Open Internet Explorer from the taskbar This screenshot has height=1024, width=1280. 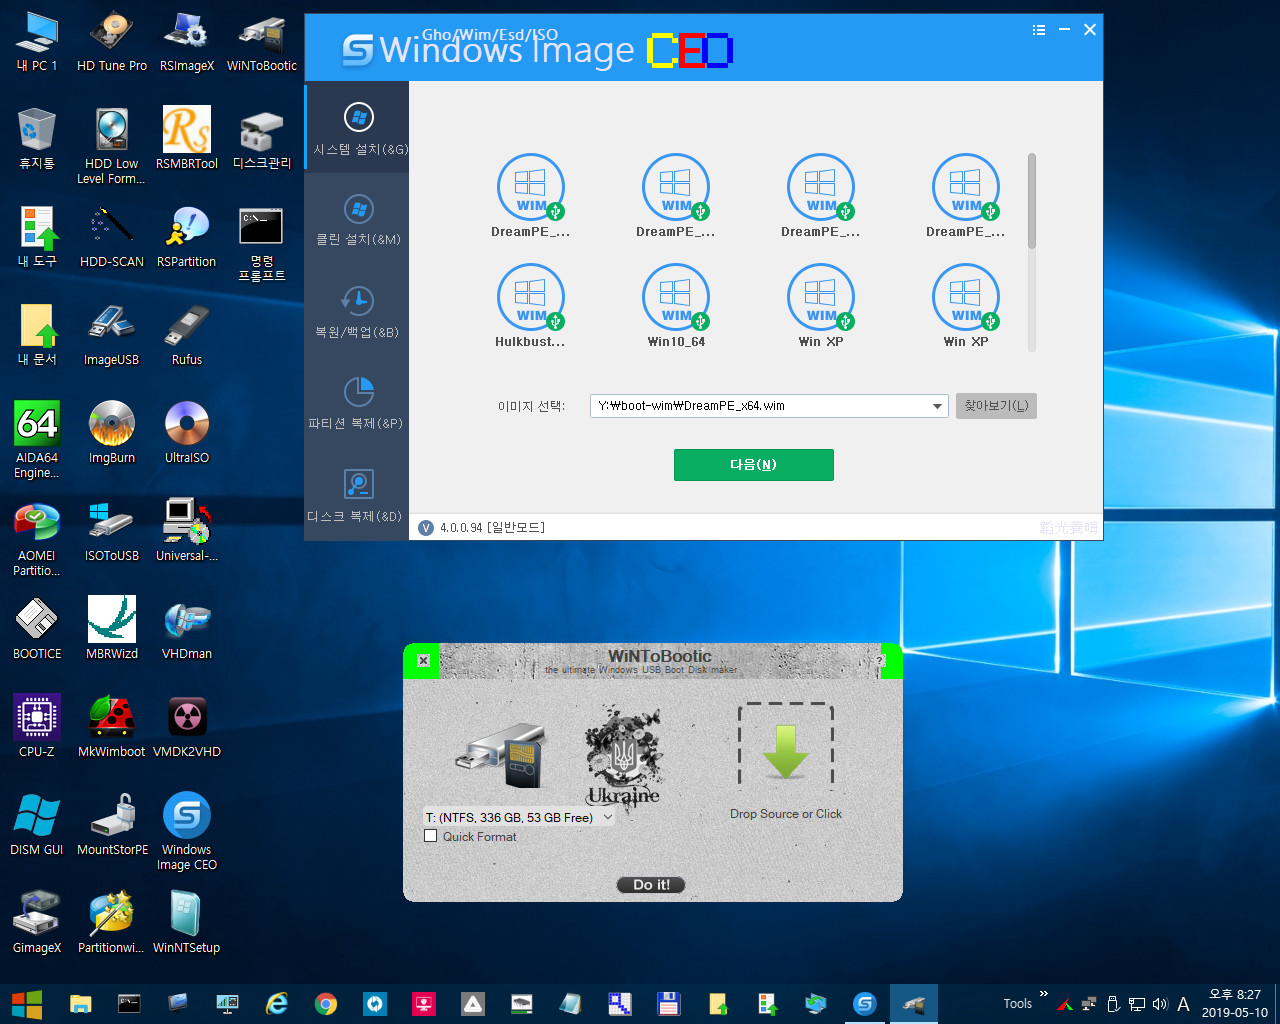[277, 1004]
